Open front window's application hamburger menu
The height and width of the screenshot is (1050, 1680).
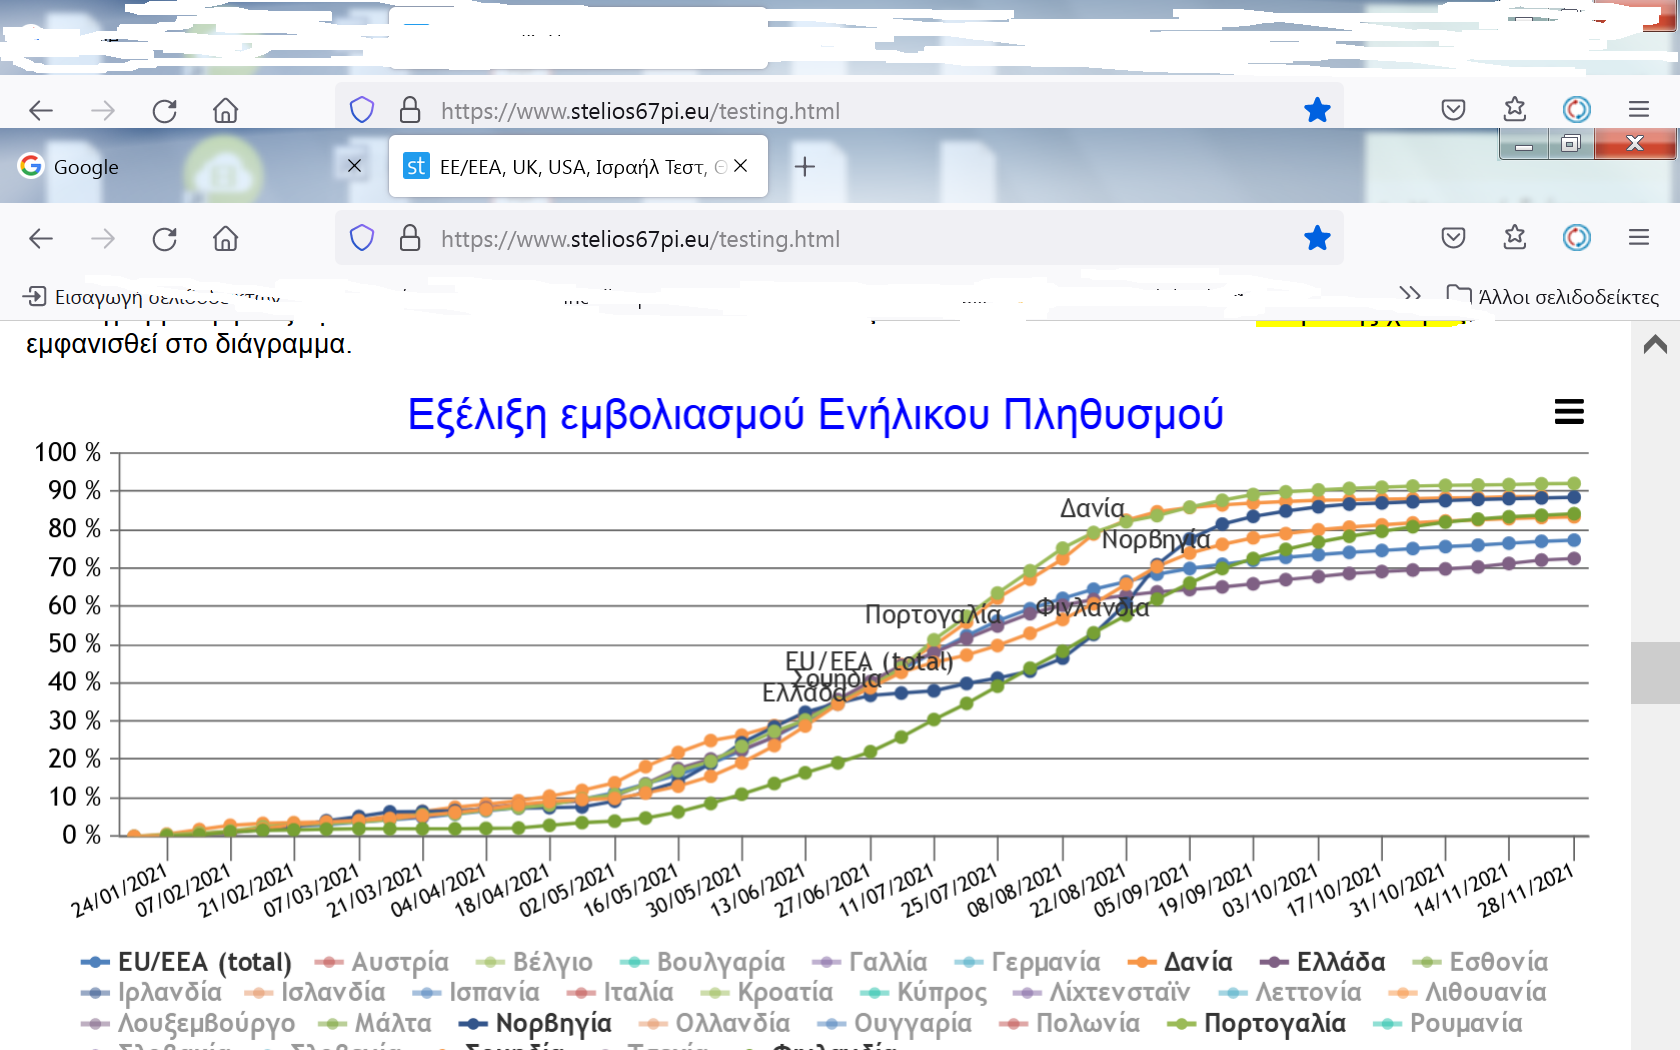click(1639, 237)
